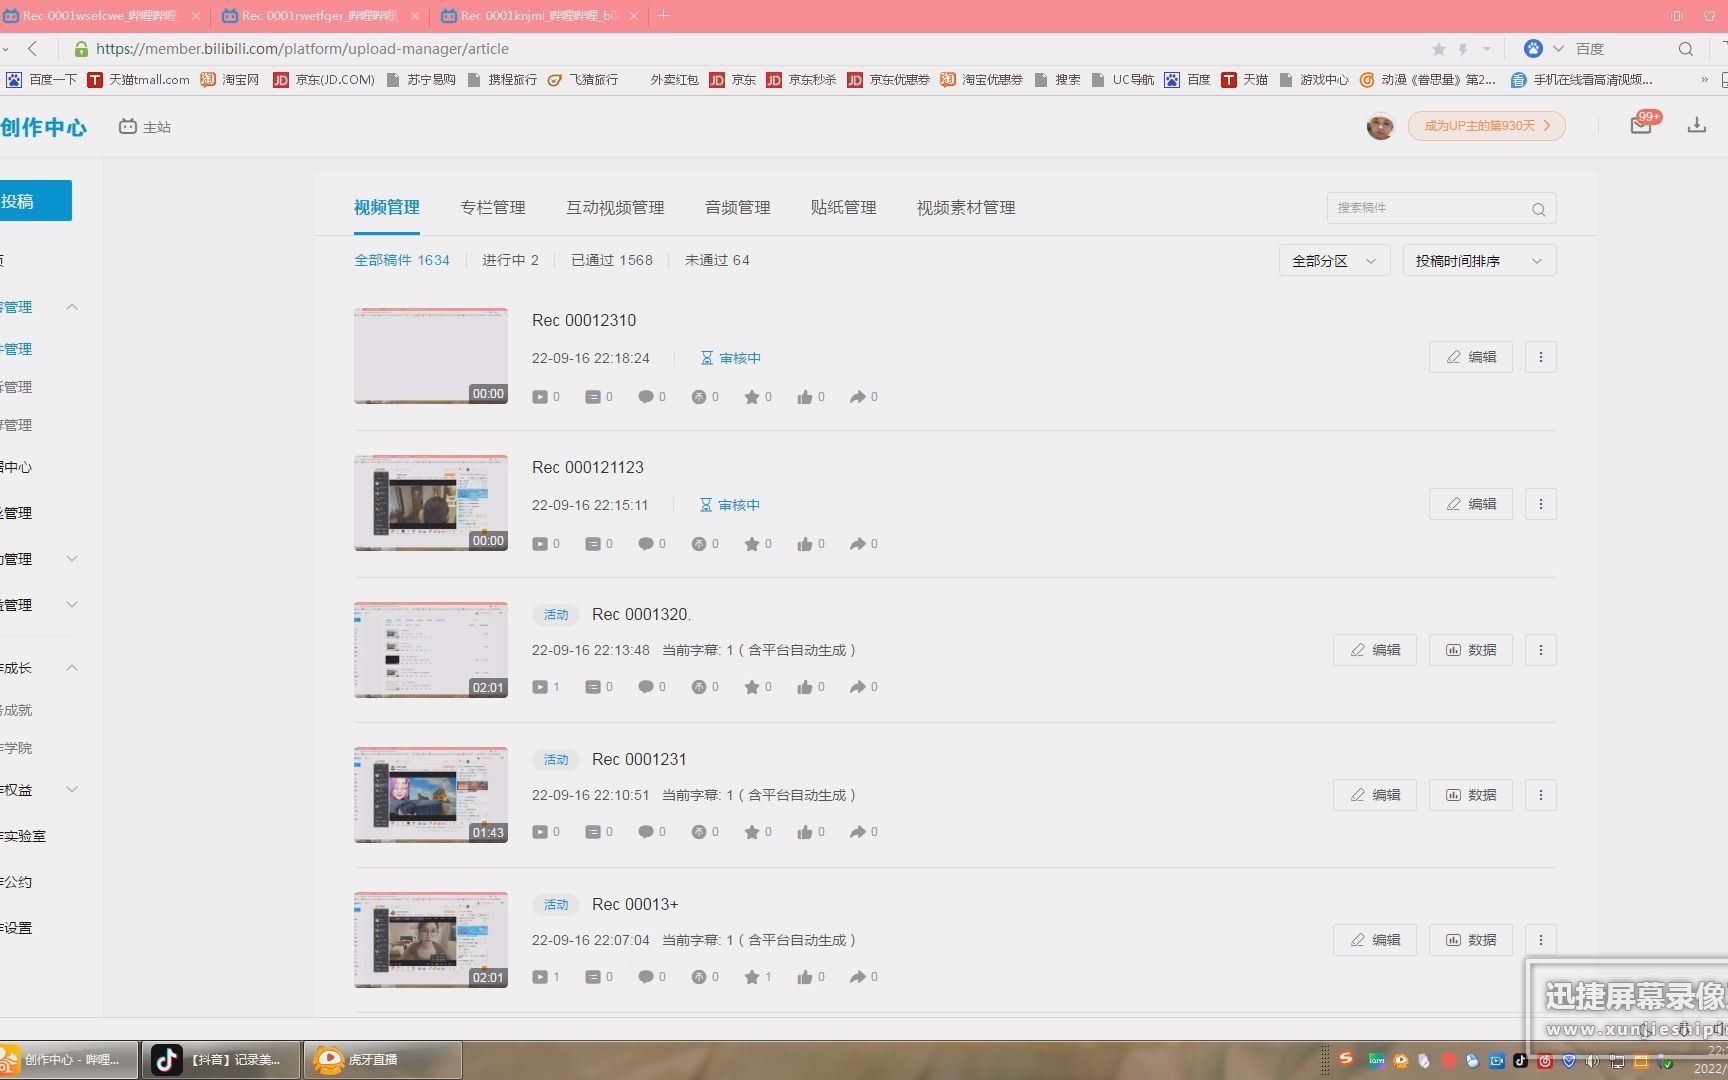
Task: Click the 主站 home icon in the header
Action: click(129, 126)
